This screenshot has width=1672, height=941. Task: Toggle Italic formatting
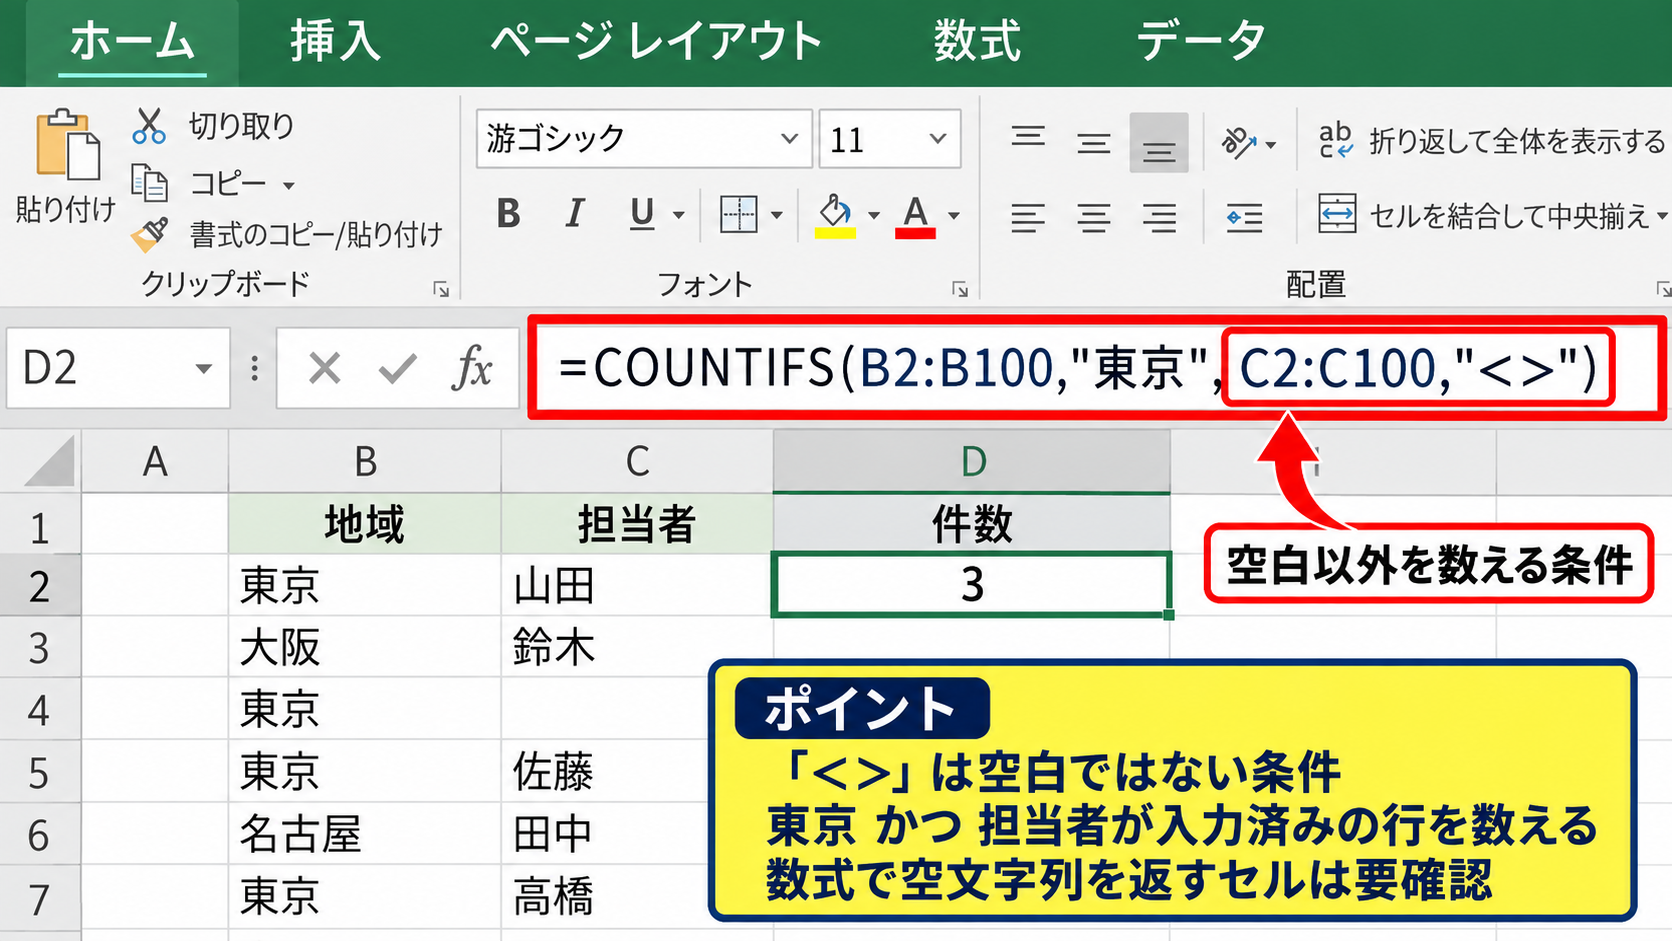tap(574, 213)
